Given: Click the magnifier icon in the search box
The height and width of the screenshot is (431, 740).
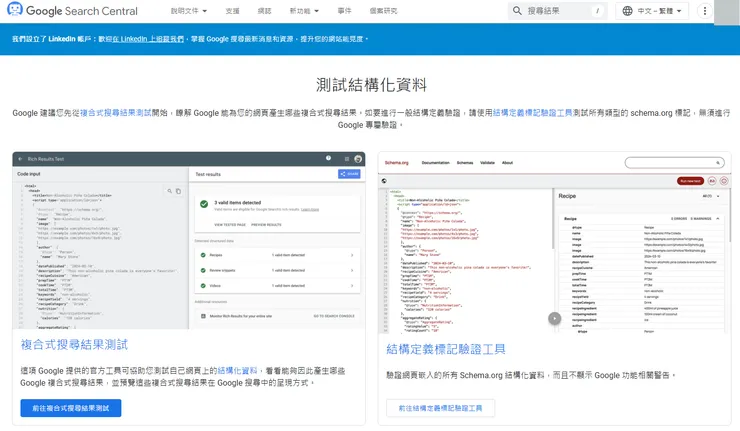Looking at the screenshot, I should [517, 11].
